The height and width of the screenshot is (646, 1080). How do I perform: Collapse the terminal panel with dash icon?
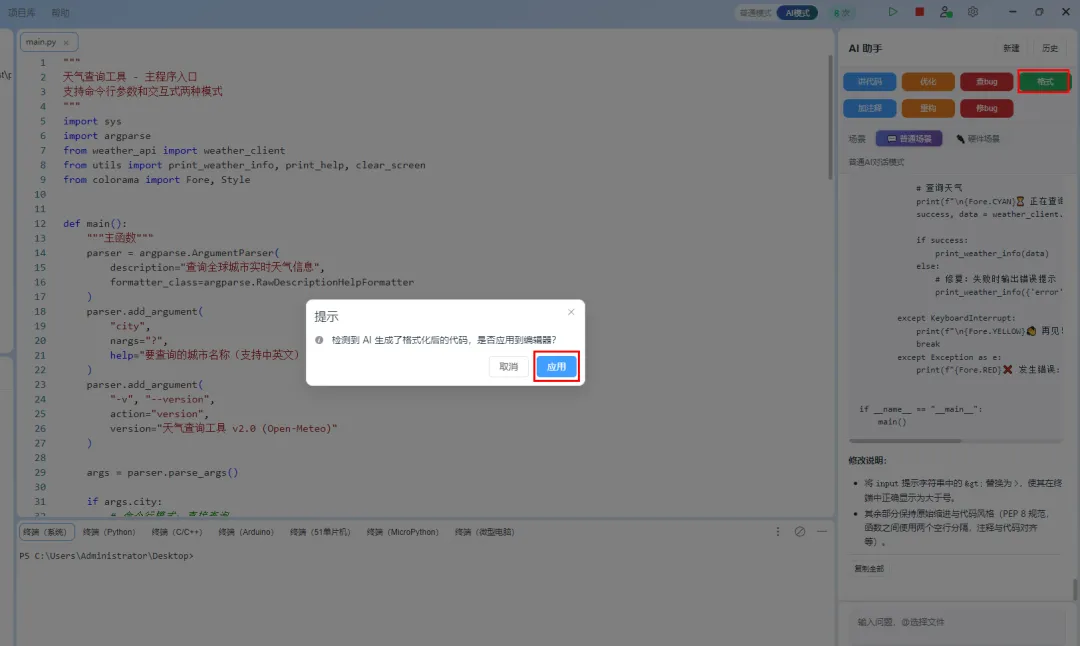(822, 532)
